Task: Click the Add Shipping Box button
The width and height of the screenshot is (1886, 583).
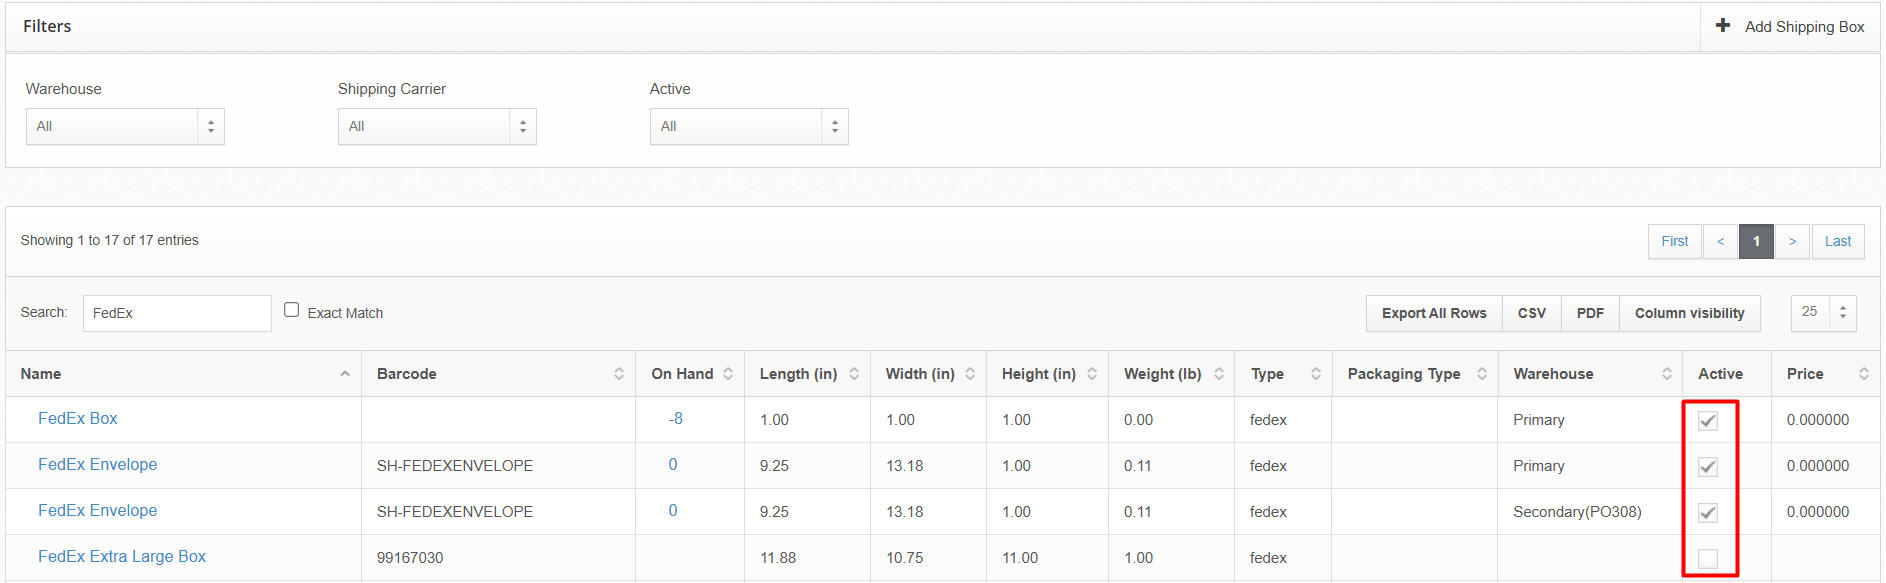Action: click(1790, 27)
